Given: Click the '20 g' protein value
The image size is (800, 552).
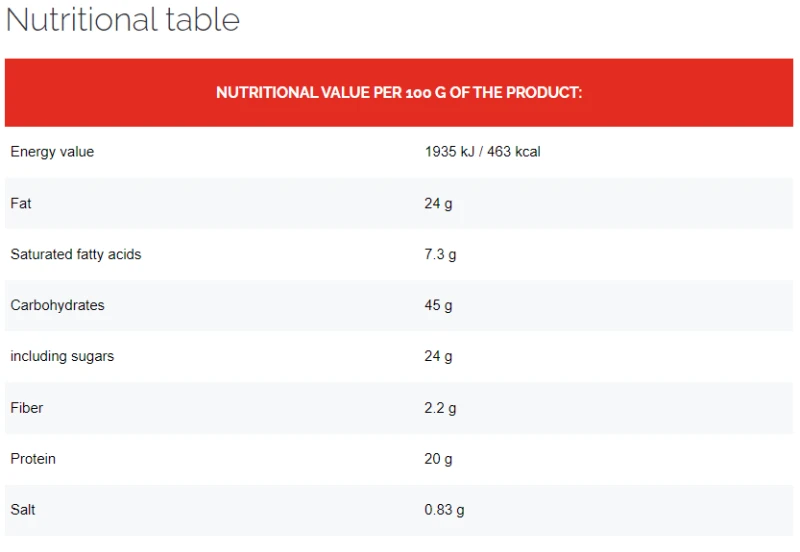Looking at the screenshot, I should (x=438, y=459).
